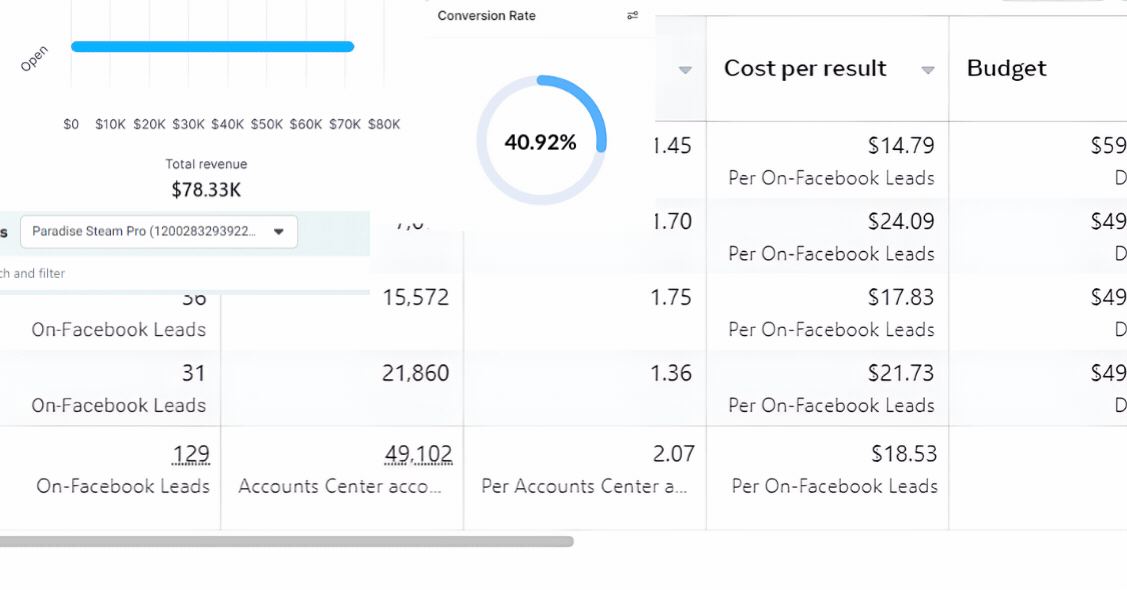Click the $78.33K total revenue value
Screen dimensions: 1127x590
(x=206, y=190)
